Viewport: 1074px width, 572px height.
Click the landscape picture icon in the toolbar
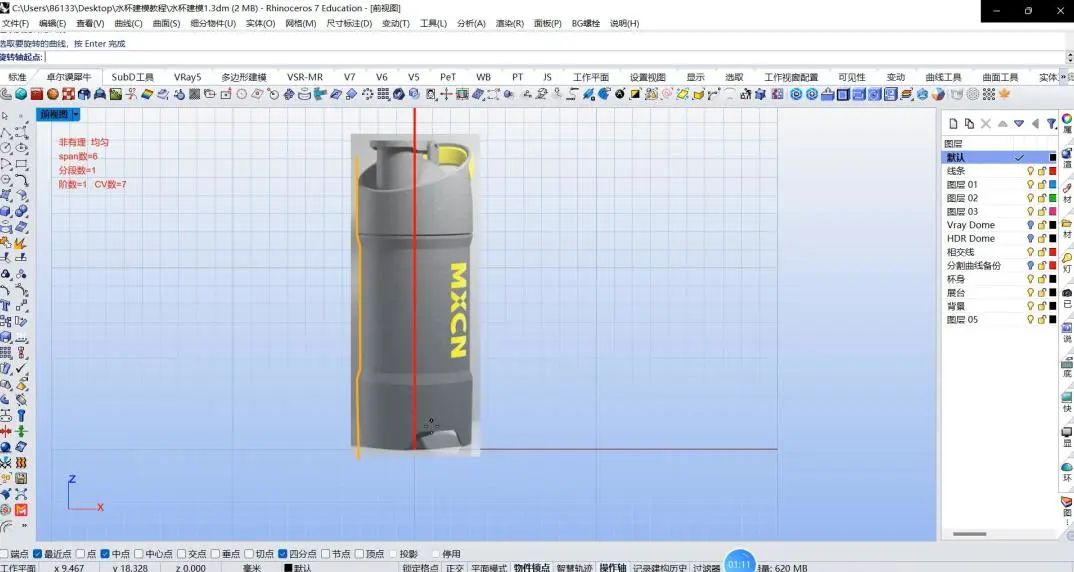point(116,94)
